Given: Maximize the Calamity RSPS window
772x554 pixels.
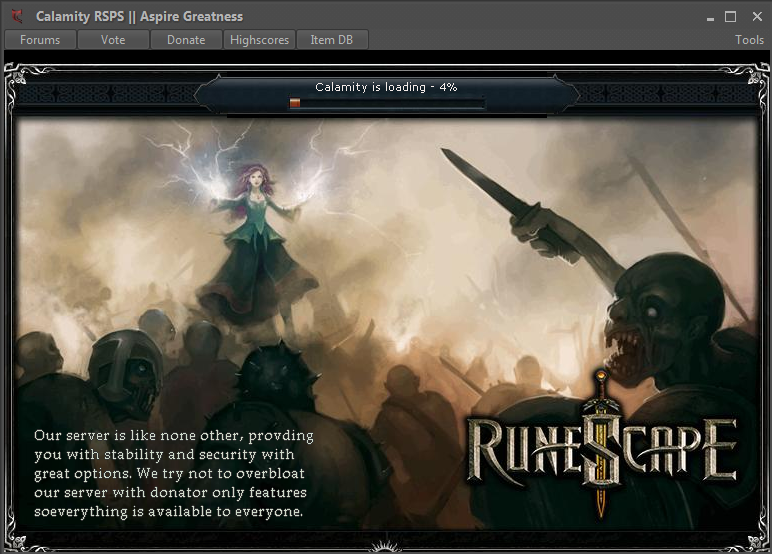Looking at the screenshot, I should pos(731,17).
